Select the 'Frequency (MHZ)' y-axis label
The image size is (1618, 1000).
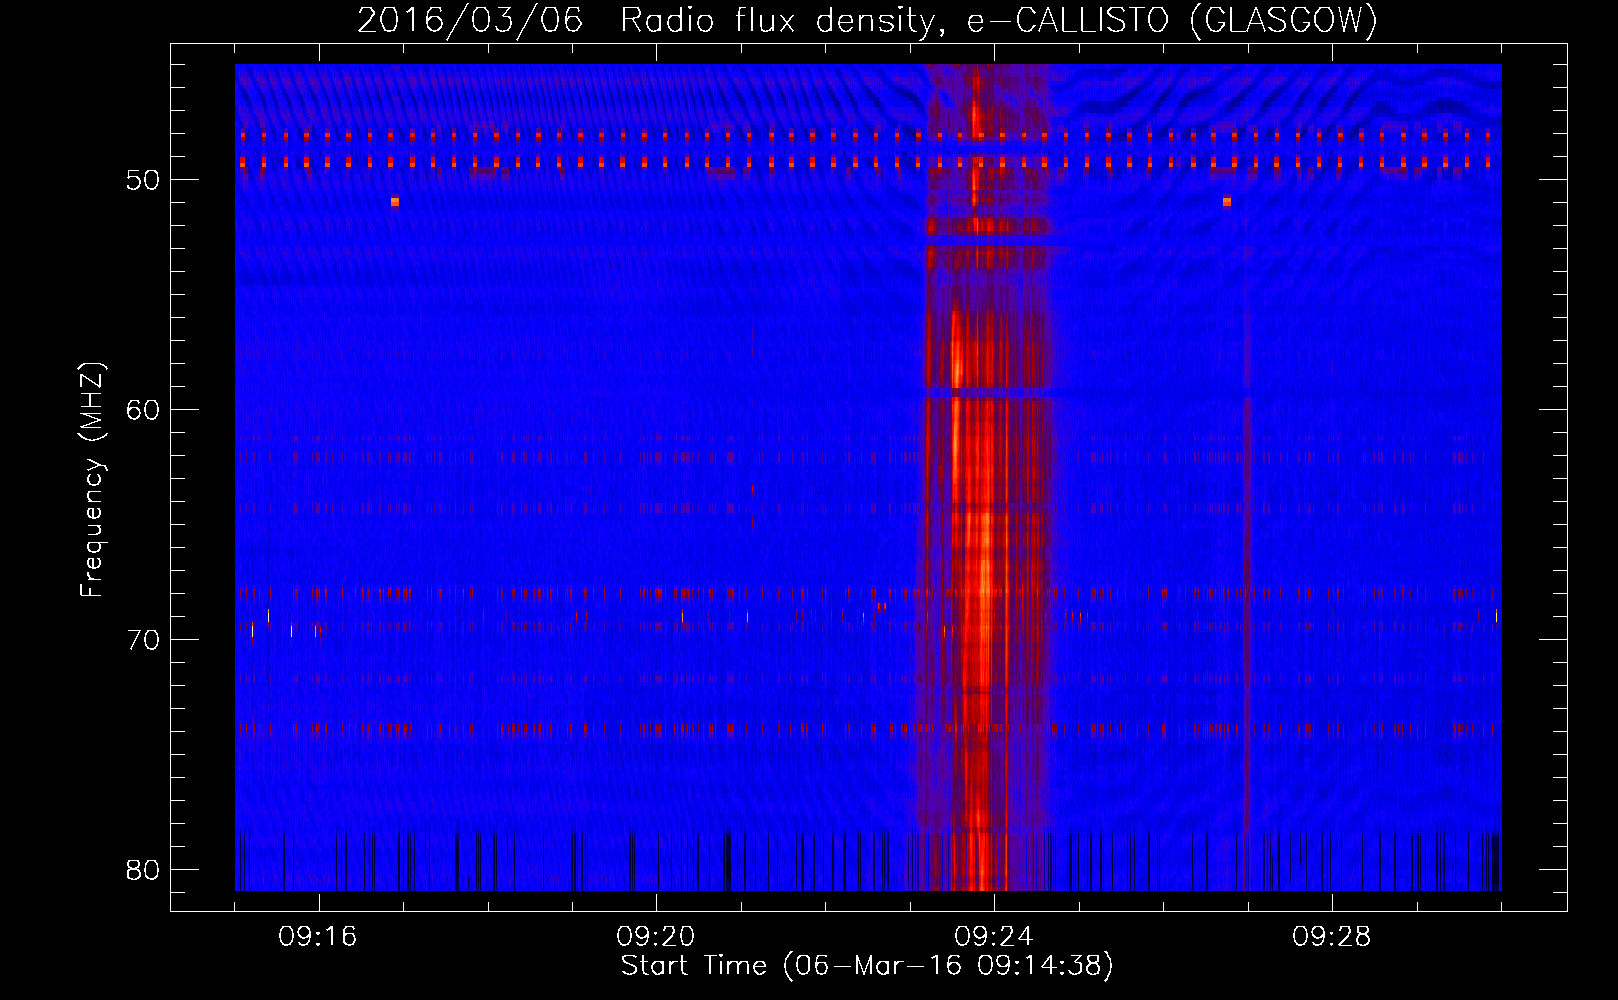click(91, 480)
